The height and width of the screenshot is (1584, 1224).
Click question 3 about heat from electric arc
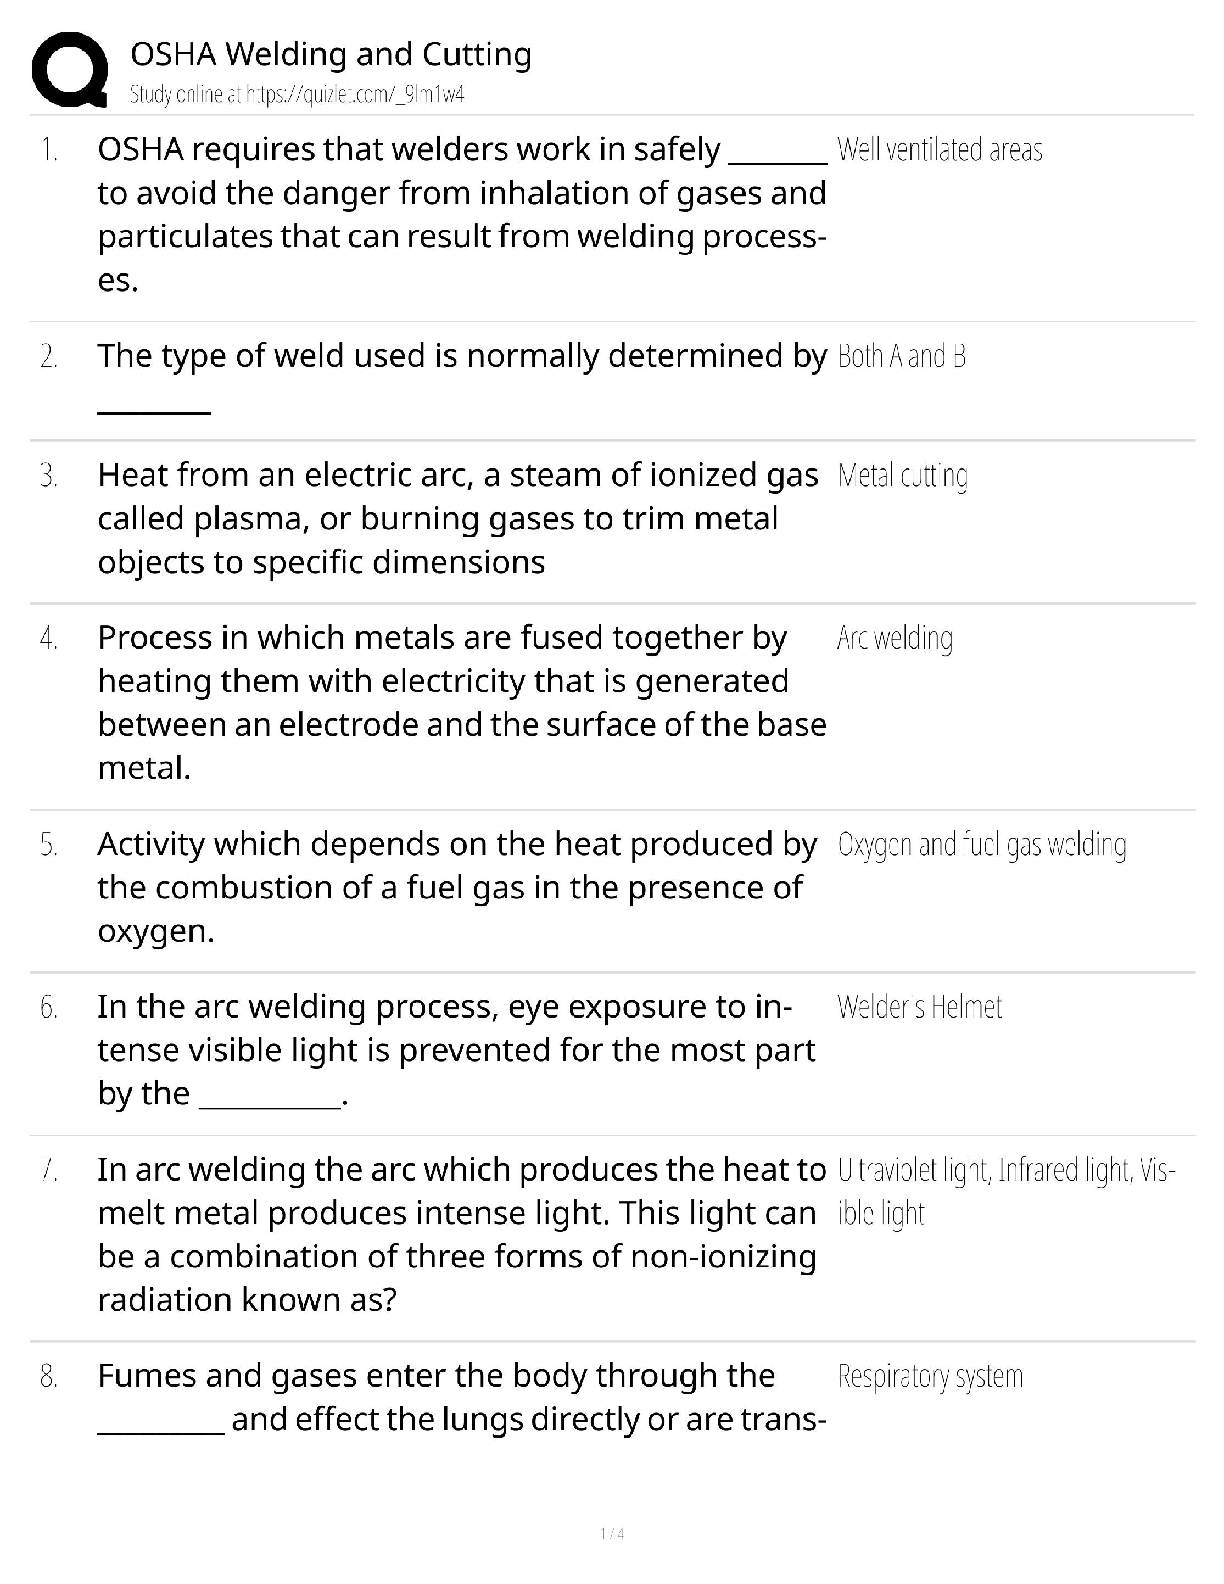[457, 518]
